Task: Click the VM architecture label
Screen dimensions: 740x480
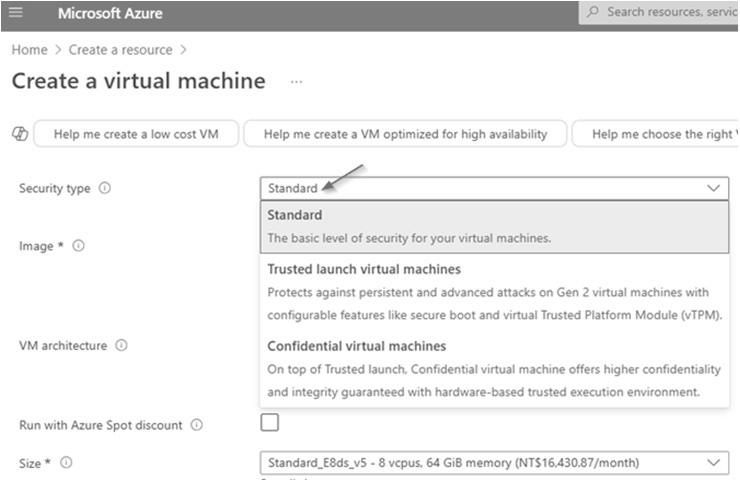Action: 63,345
